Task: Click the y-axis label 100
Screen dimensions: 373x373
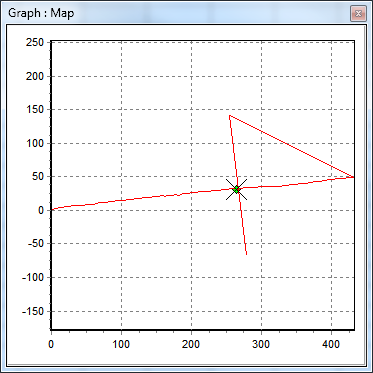Action: (35, 143)
